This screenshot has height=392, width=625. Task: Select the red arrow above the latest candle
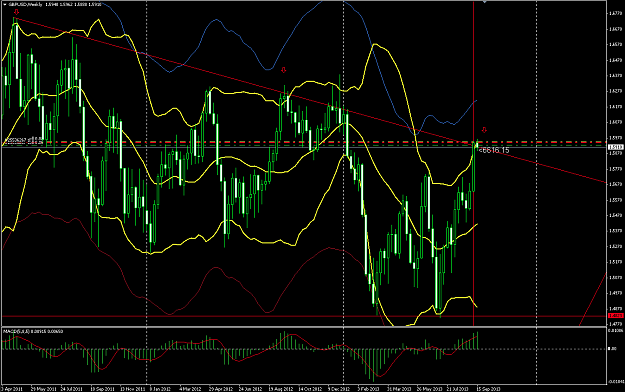click(484, 130)
